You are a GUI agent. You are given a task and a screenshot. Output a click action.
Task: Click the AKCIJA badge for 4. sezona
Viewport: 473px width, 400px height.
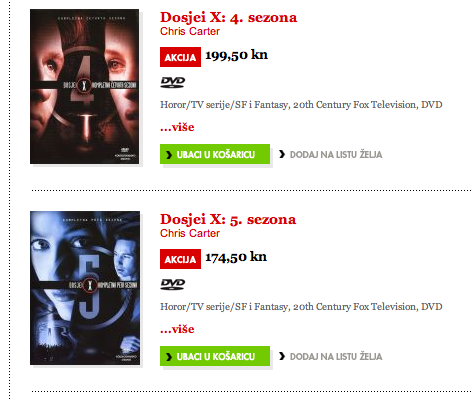pos(180,57)
